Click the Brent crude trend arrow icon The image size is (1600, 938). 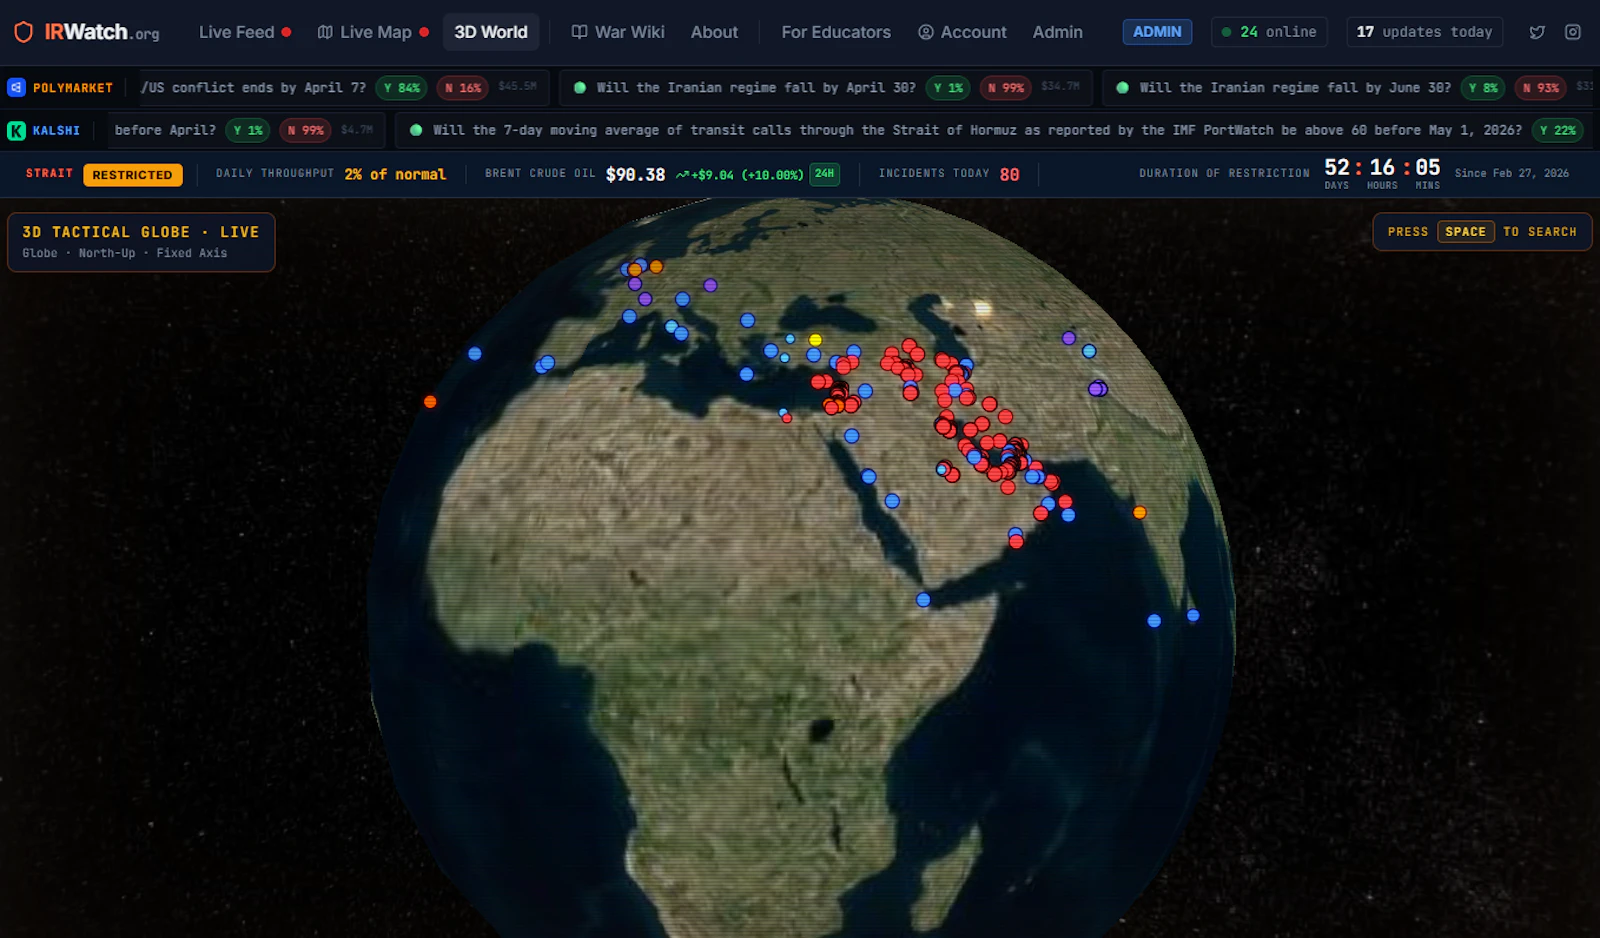[683, 175]
